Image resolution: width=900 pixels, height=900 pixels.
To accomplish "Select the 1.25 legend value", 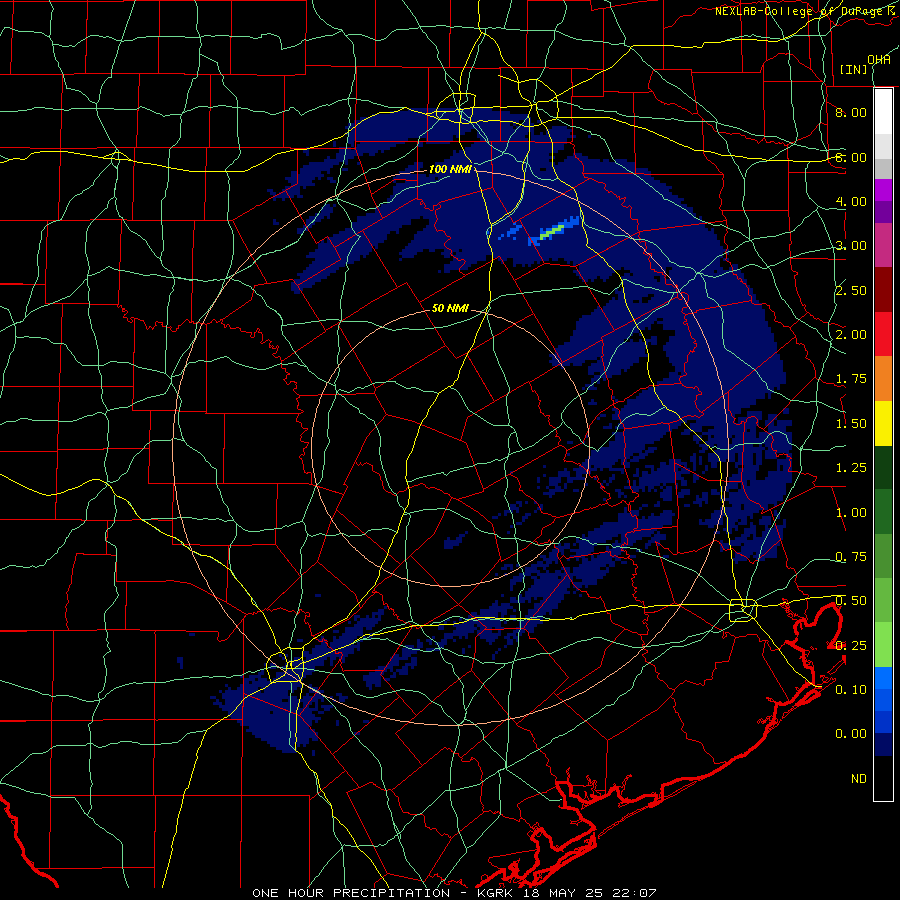I will (851, 468).
